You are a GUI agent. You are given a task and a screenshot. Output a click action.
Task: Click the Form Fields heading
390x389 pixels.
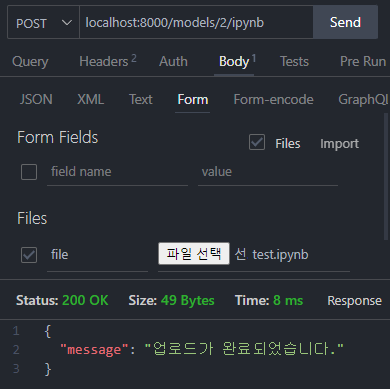tap(58, 137)
